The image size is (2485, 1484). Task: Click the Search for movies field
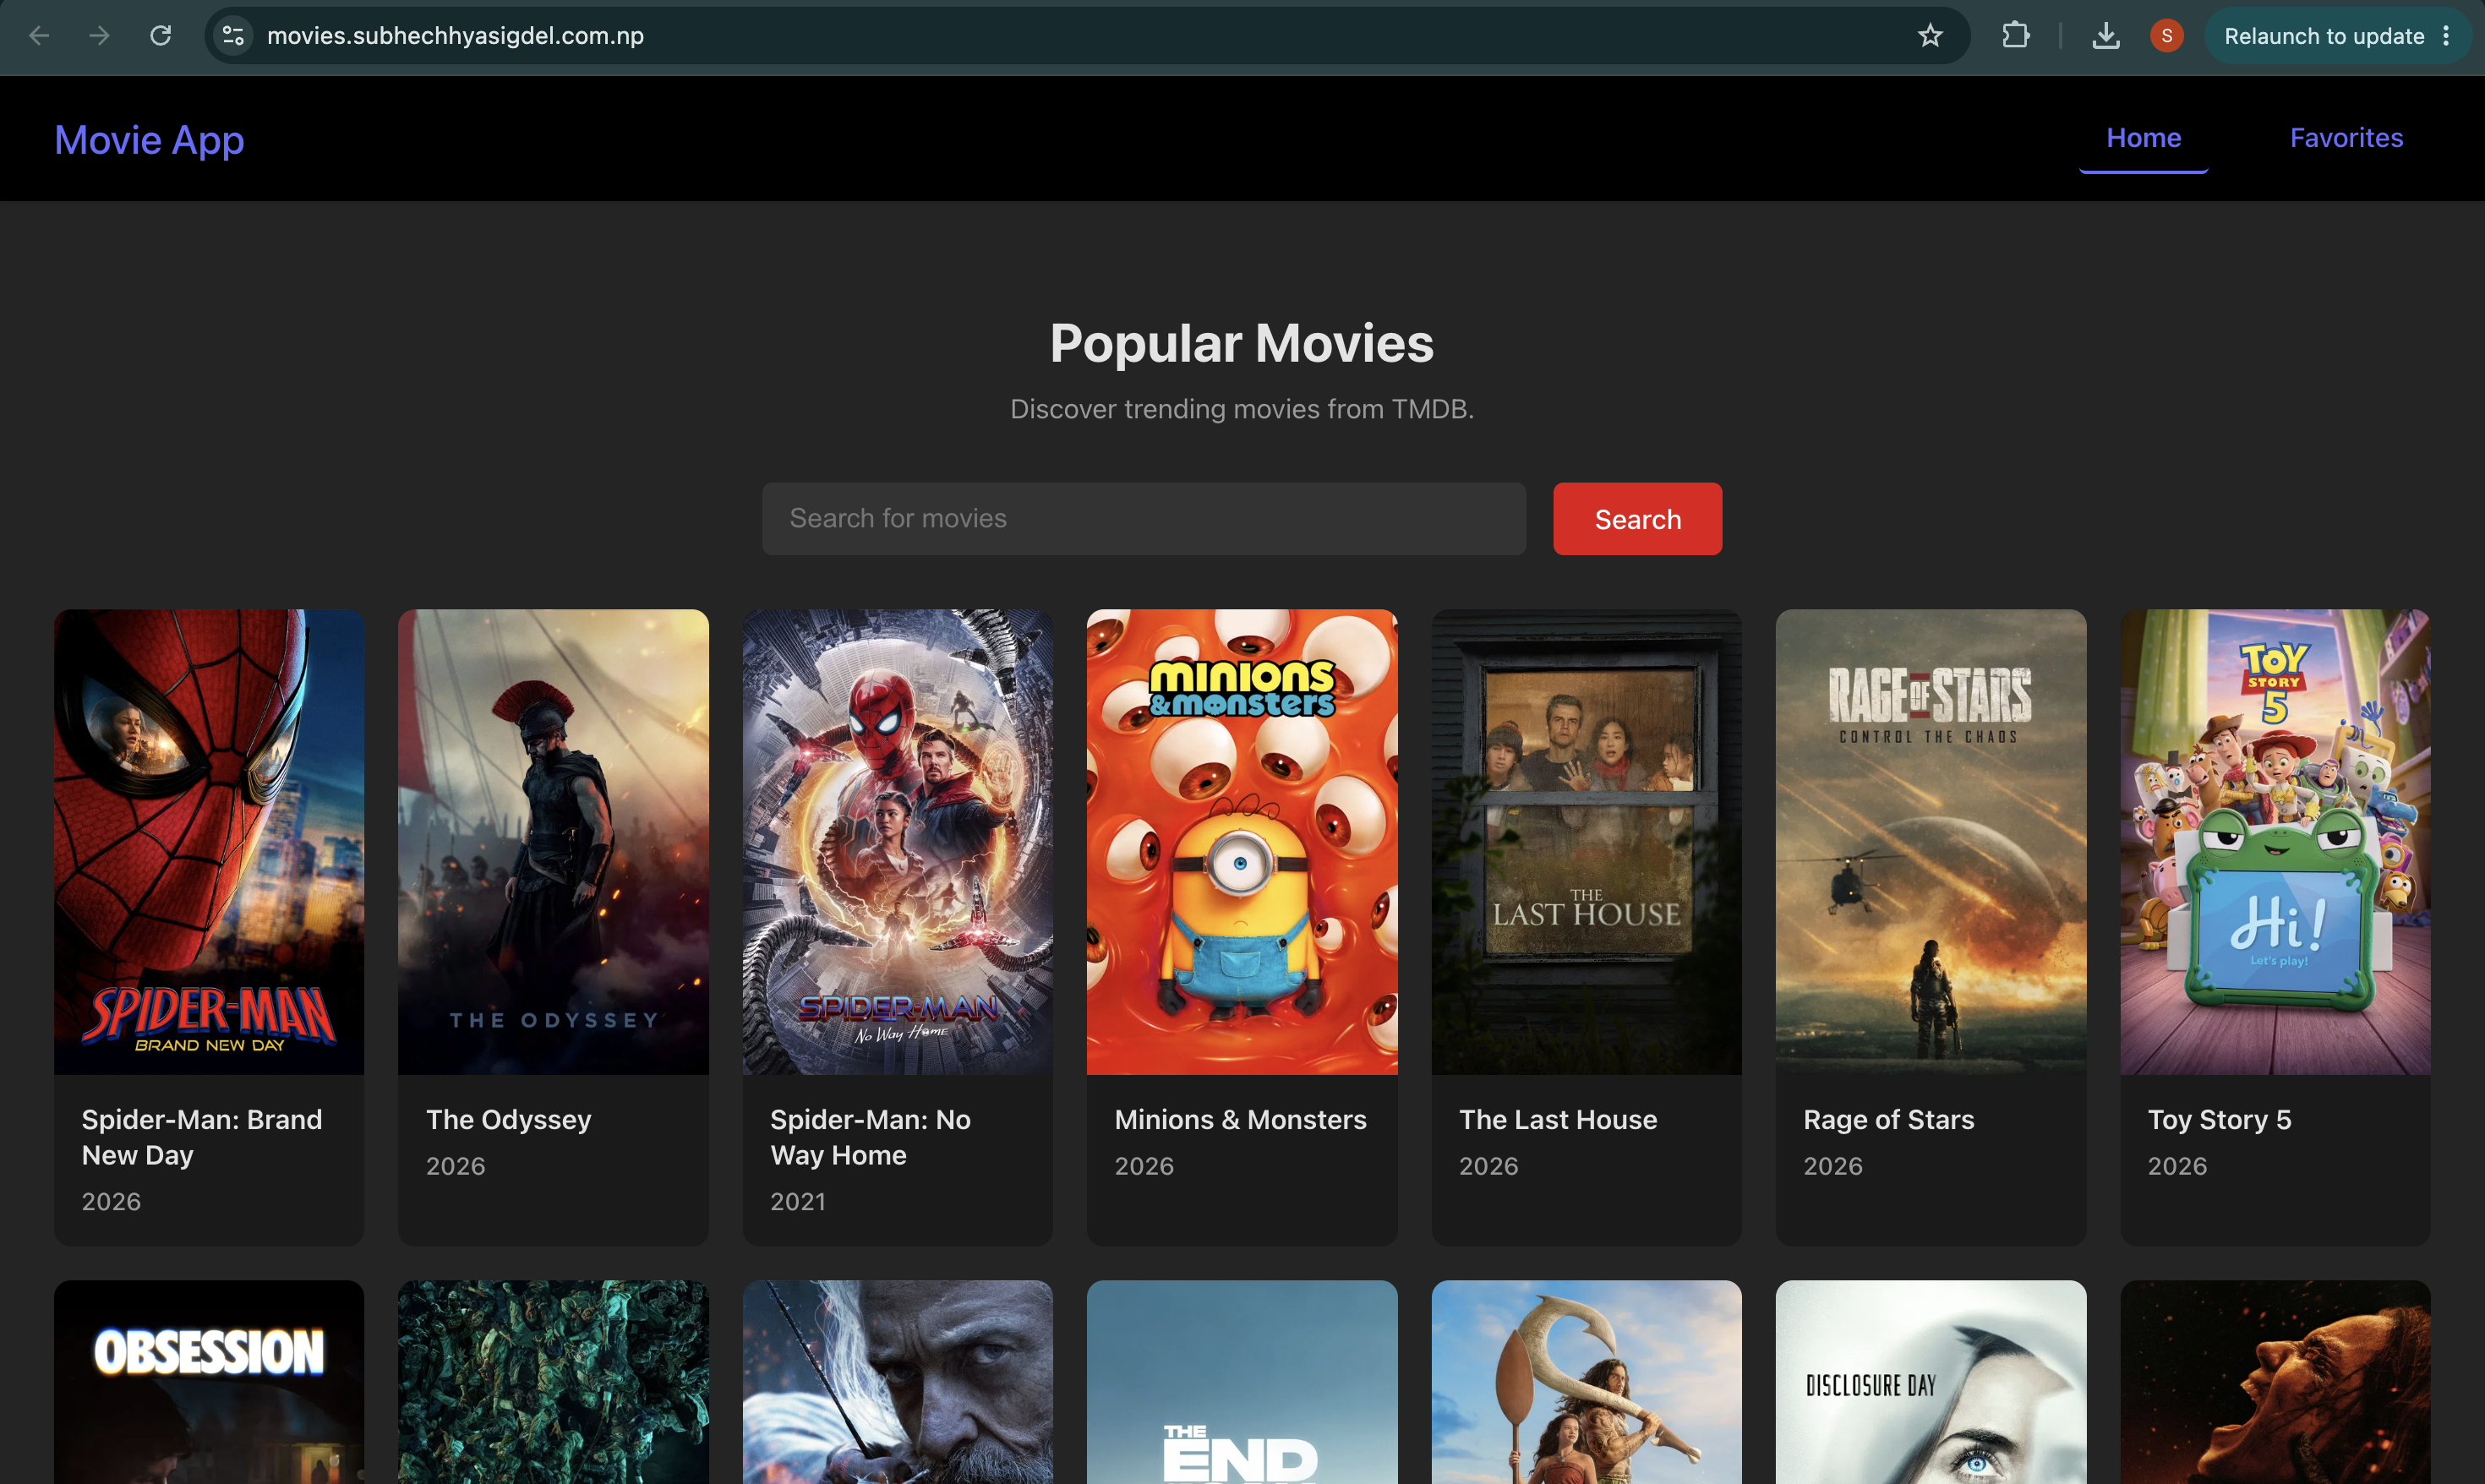pyautogui.click(x=1144, y=518)
